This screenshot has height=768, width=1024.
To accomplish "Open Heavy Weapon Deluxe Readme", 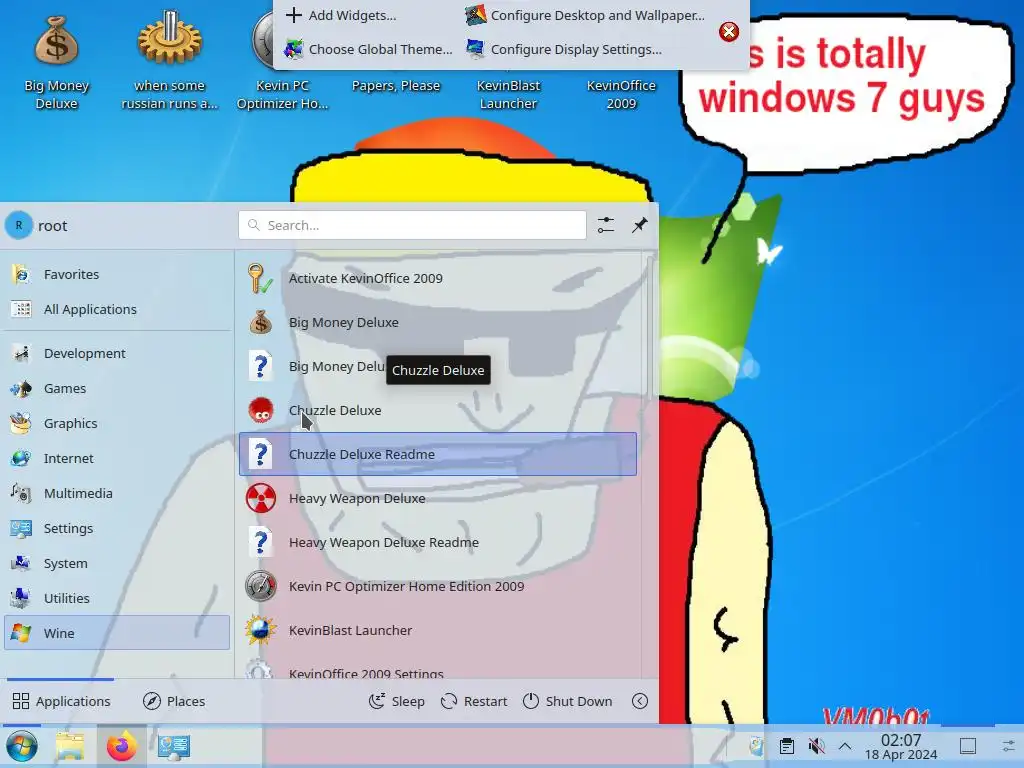I will (438, 542).
